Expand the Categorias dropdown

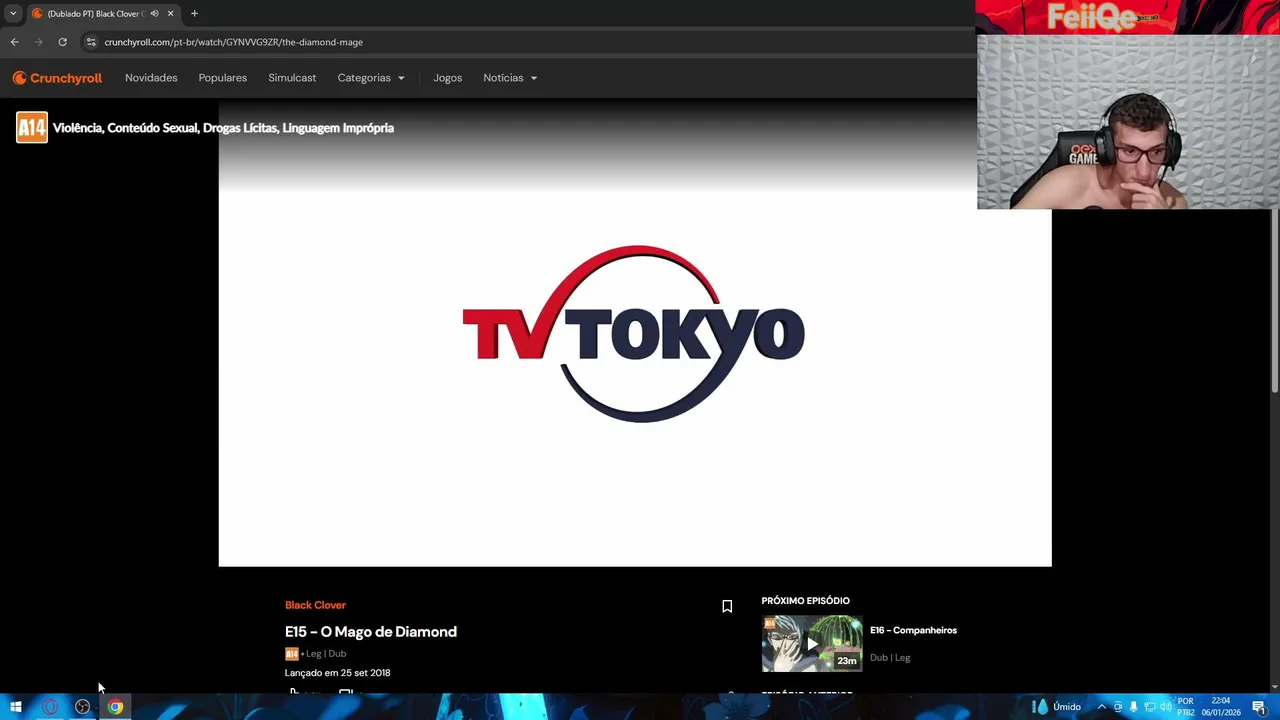coord(371,78)
